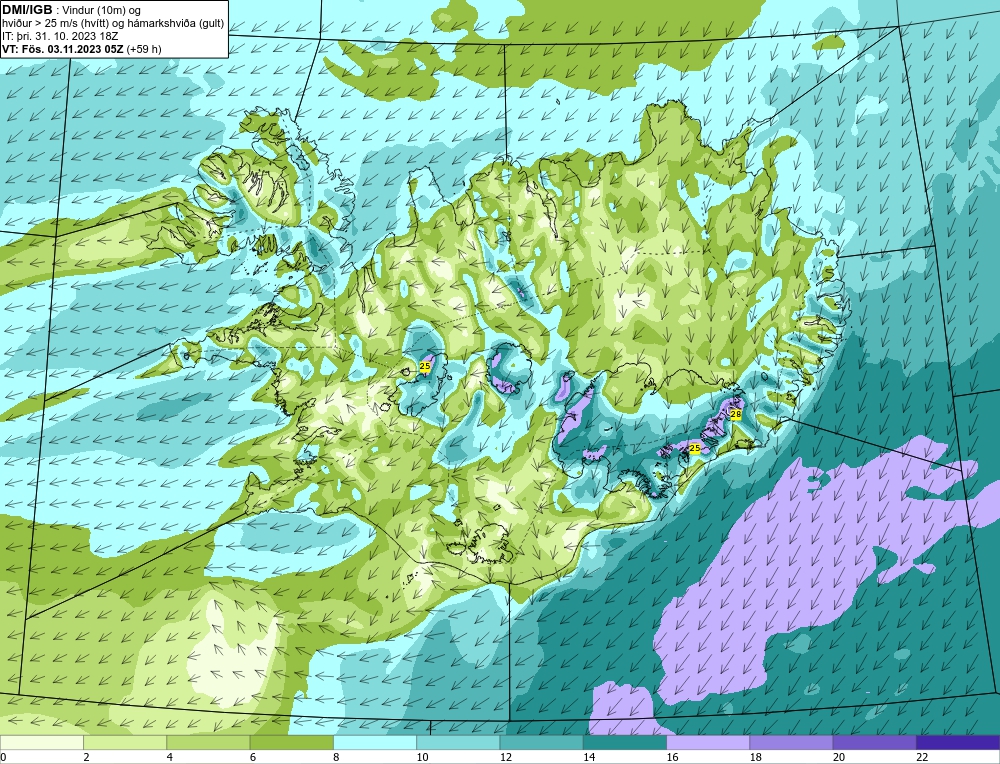Select the light teal 10–12 m/s legend swatch
Screen dimensions: 1000x764
tap(458, 742)
